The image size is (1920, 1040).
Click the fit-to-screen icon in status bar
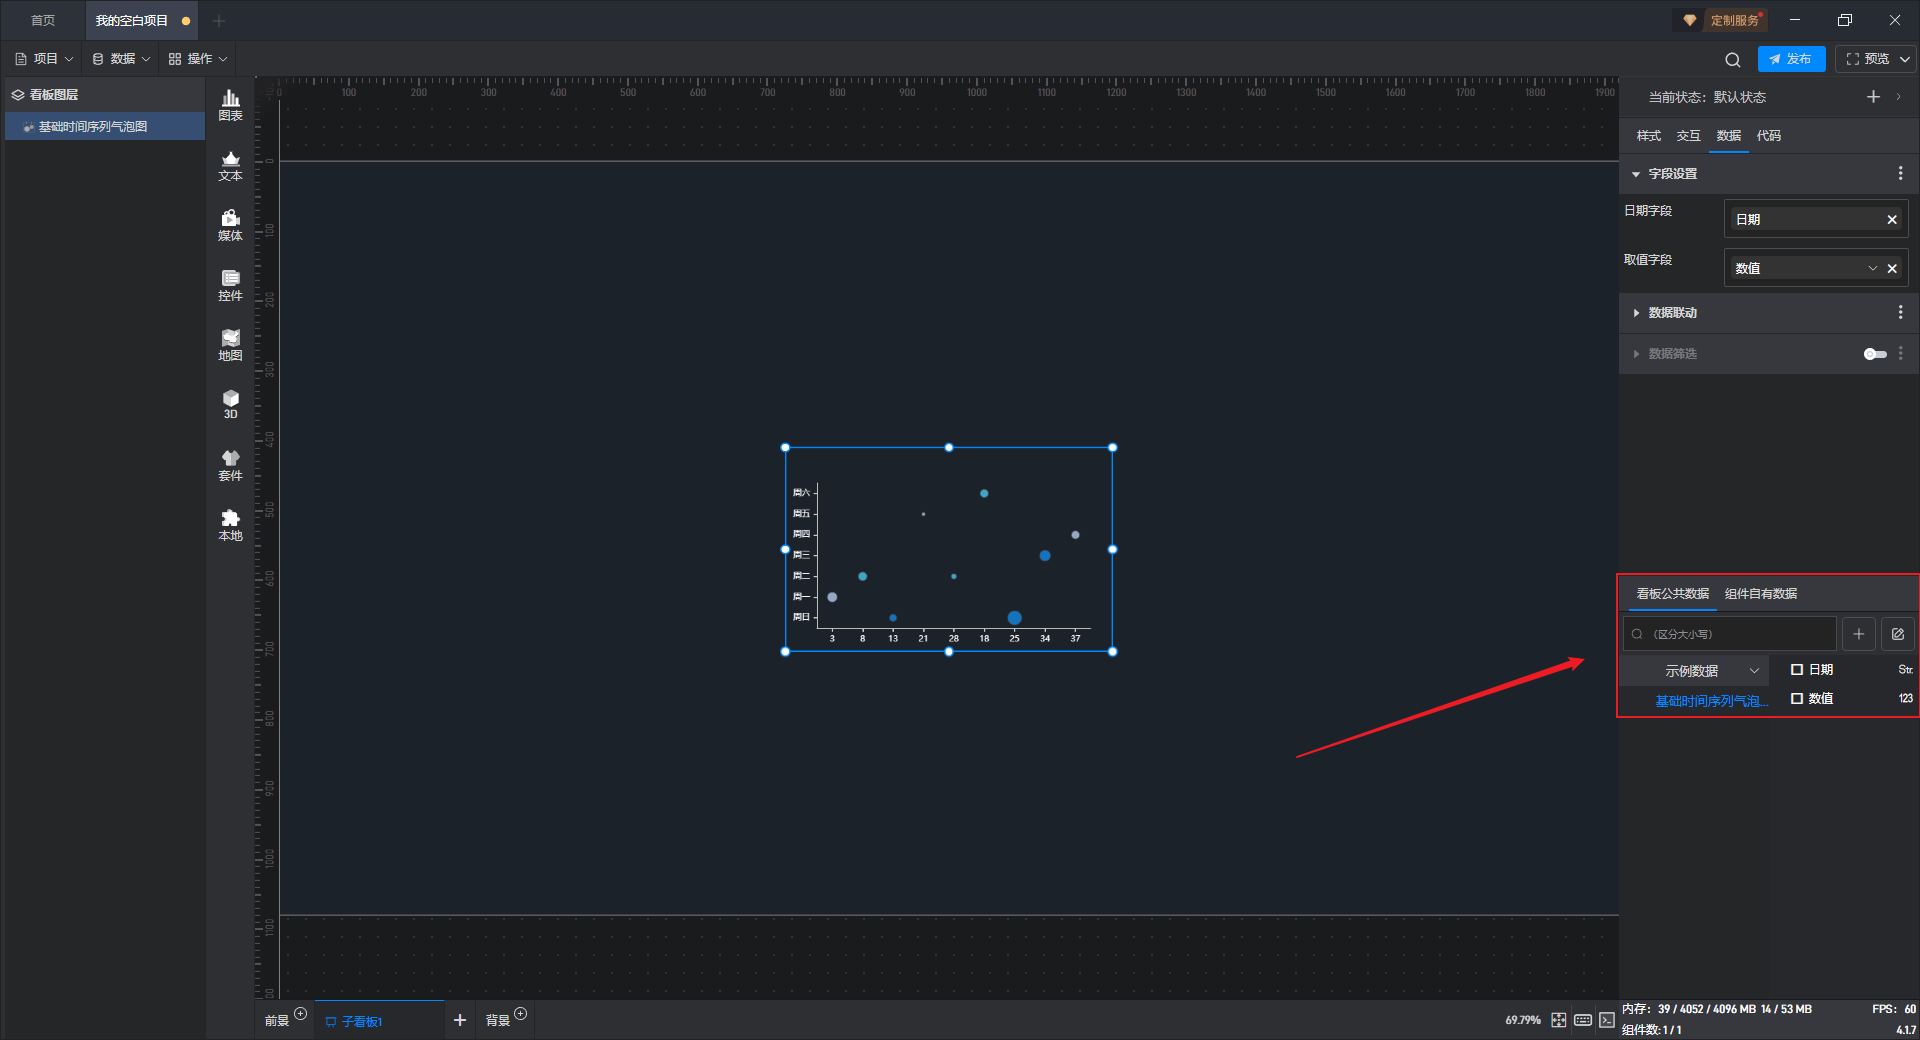pos(1559,1020)
